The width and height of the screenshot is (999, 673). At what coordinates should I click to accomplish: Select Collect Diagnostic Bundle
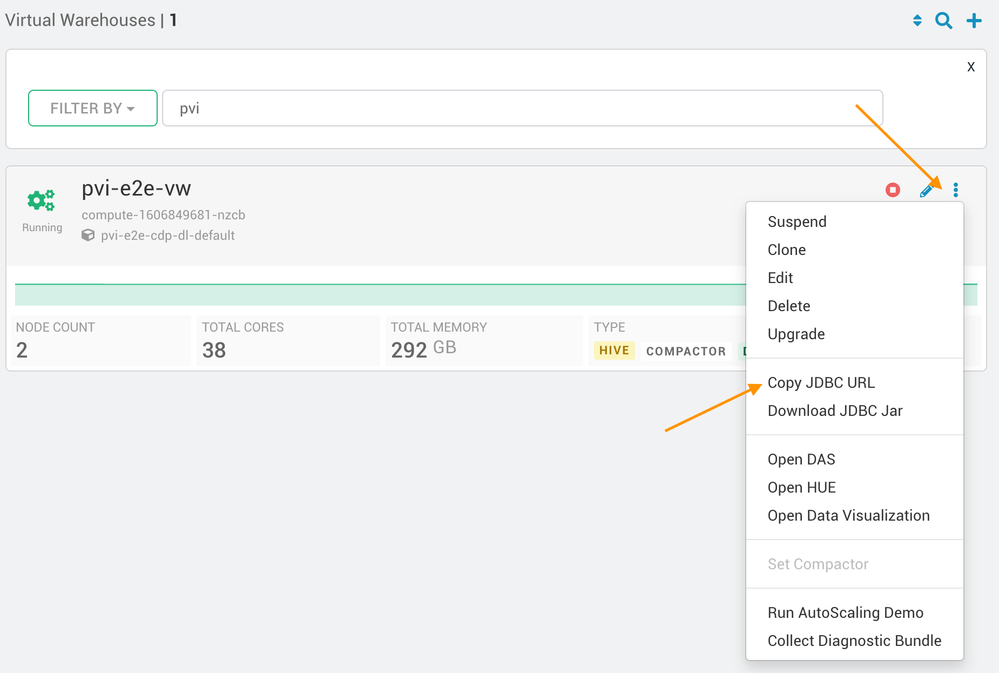(x=854, y=641)
